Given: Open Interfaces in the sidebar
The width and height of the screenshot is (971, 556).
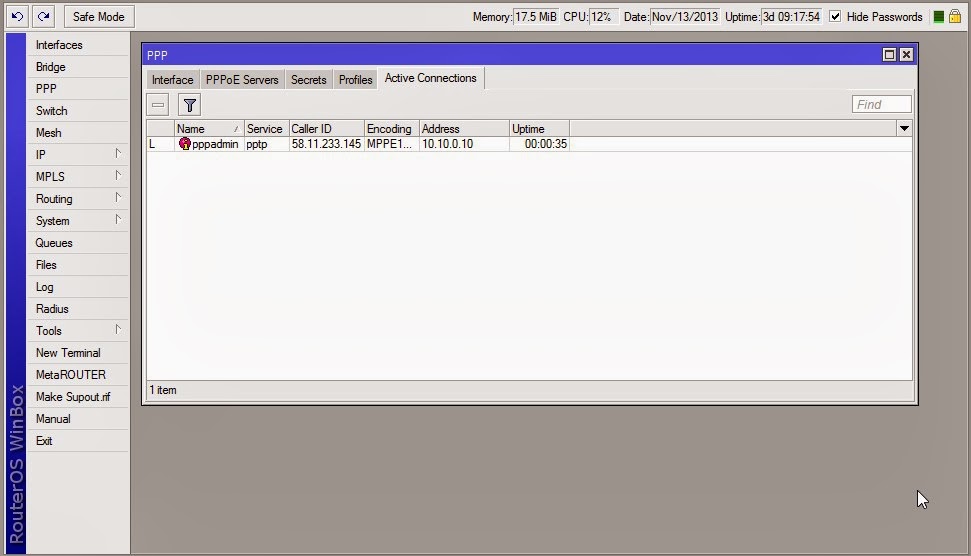Looking at the screenshot, I should (x=78, y=45).
